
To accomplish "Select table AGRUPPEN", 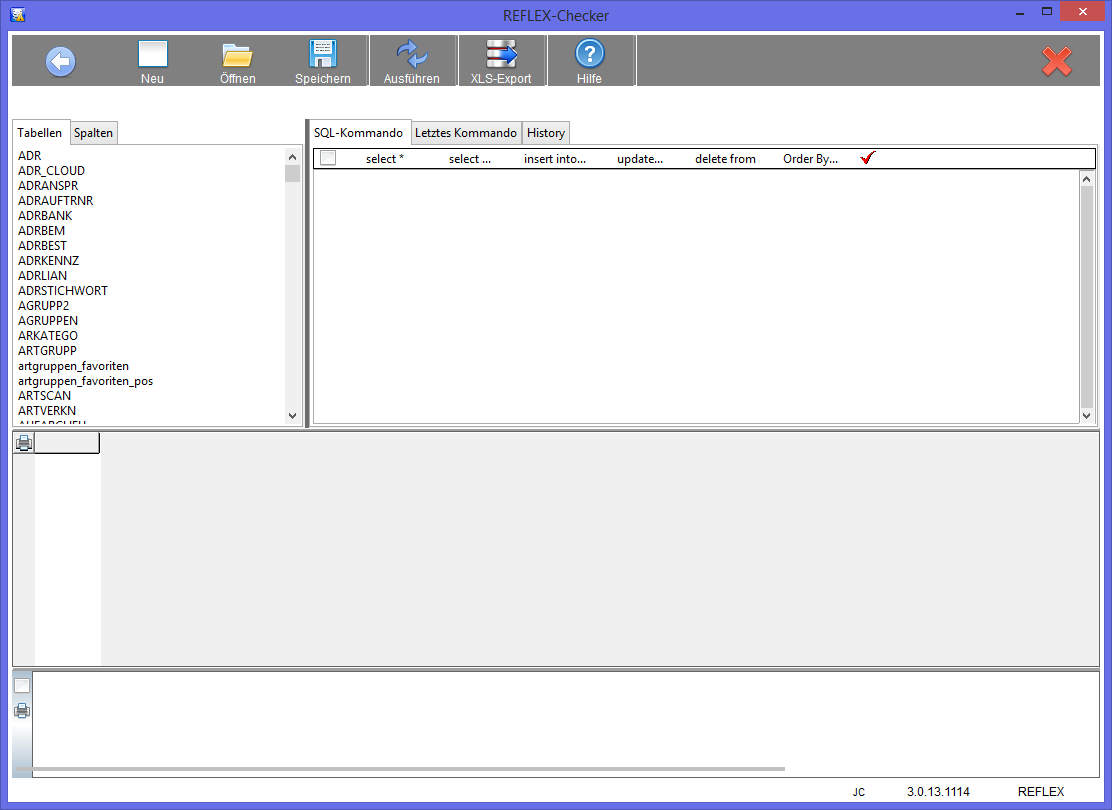I will pyautogui.click(x=48, y=321).
